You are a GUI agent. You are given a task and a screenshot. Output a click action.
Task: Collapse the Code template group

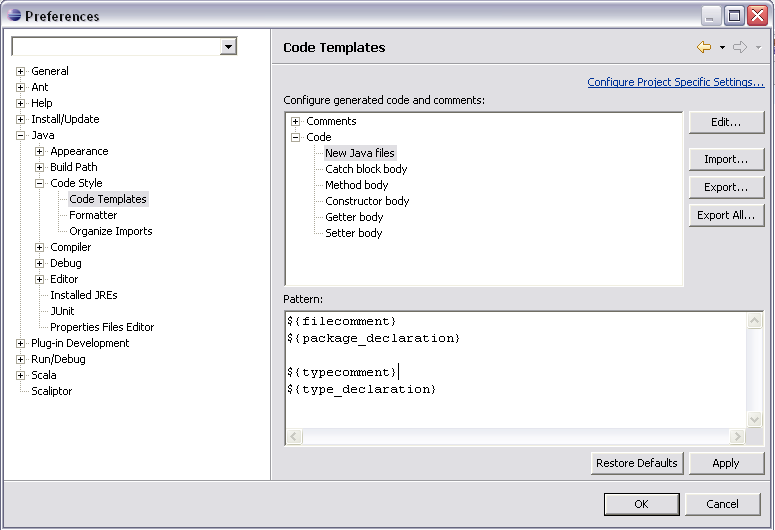coord(296,137)
